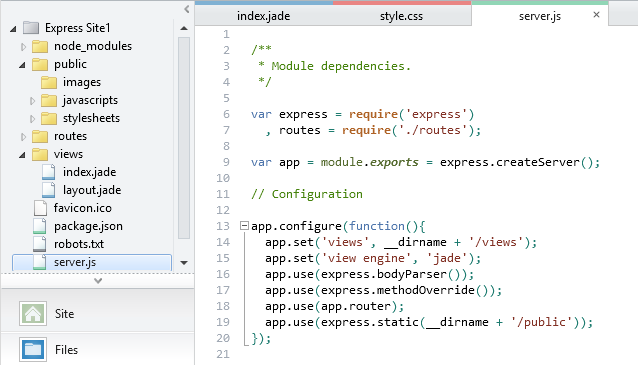Click the routes folder icon

[x=40, y=136]
